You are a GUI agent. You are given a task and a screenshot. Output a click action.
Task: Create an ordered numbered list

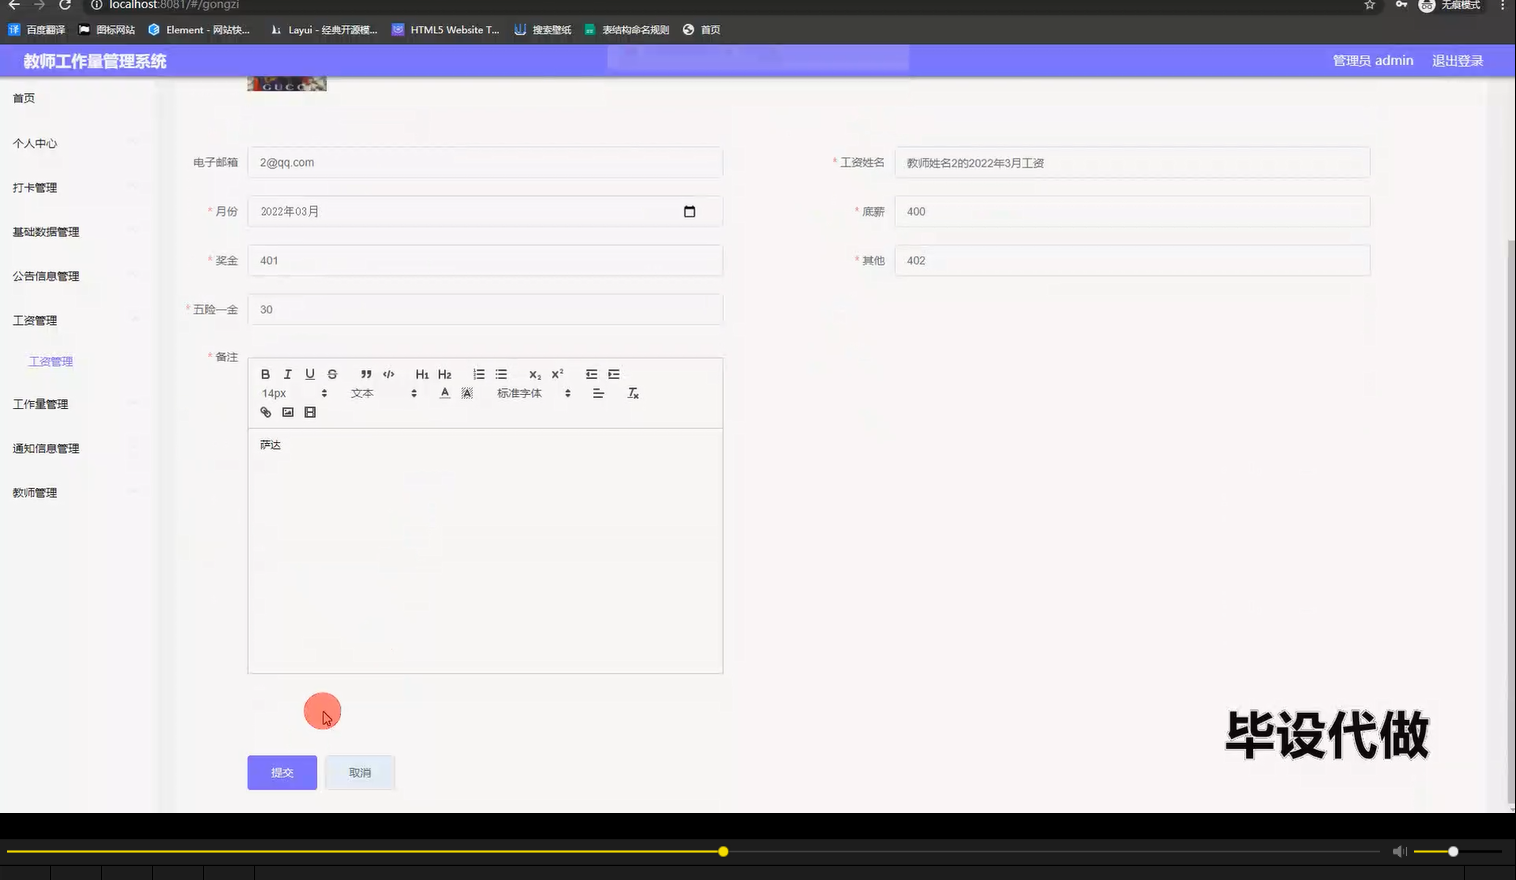[479, 374]
